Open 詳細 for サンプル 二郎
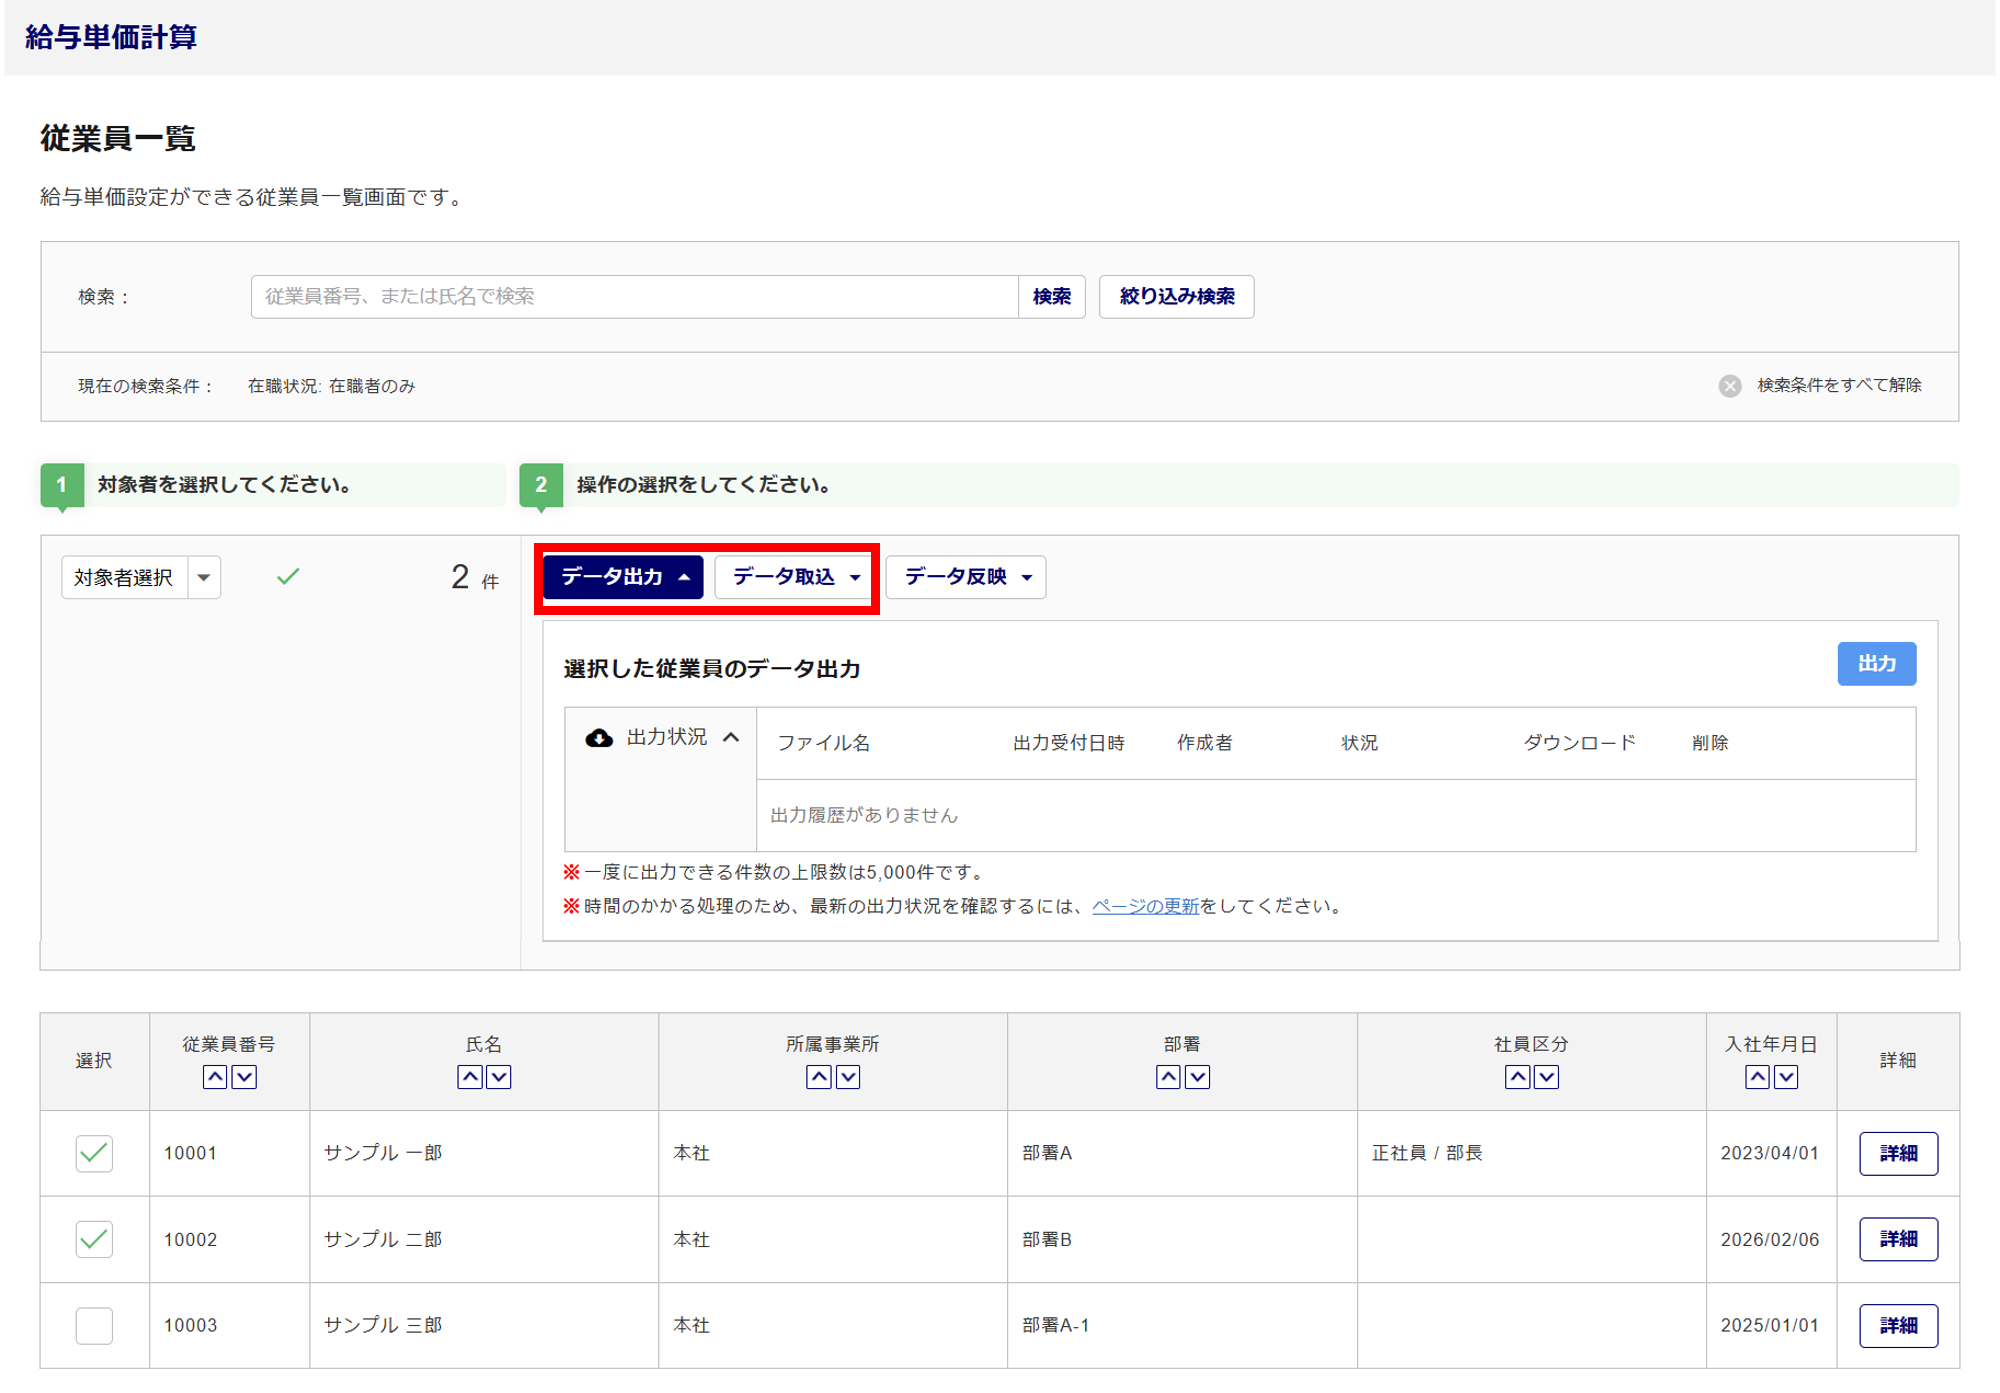Screen dimensions: 2000x1393 pos(1897,1239)
